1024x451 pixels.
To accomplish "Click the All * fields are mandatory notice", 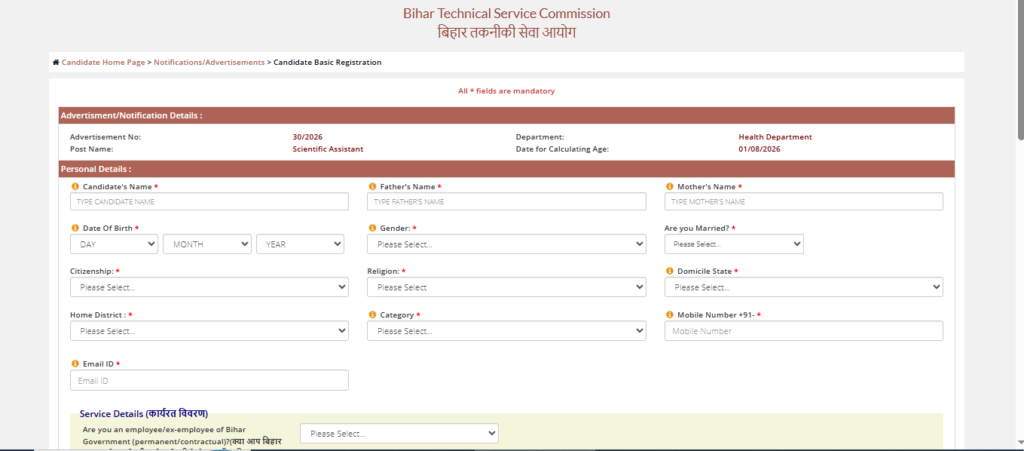I will (x=506, y=91).
